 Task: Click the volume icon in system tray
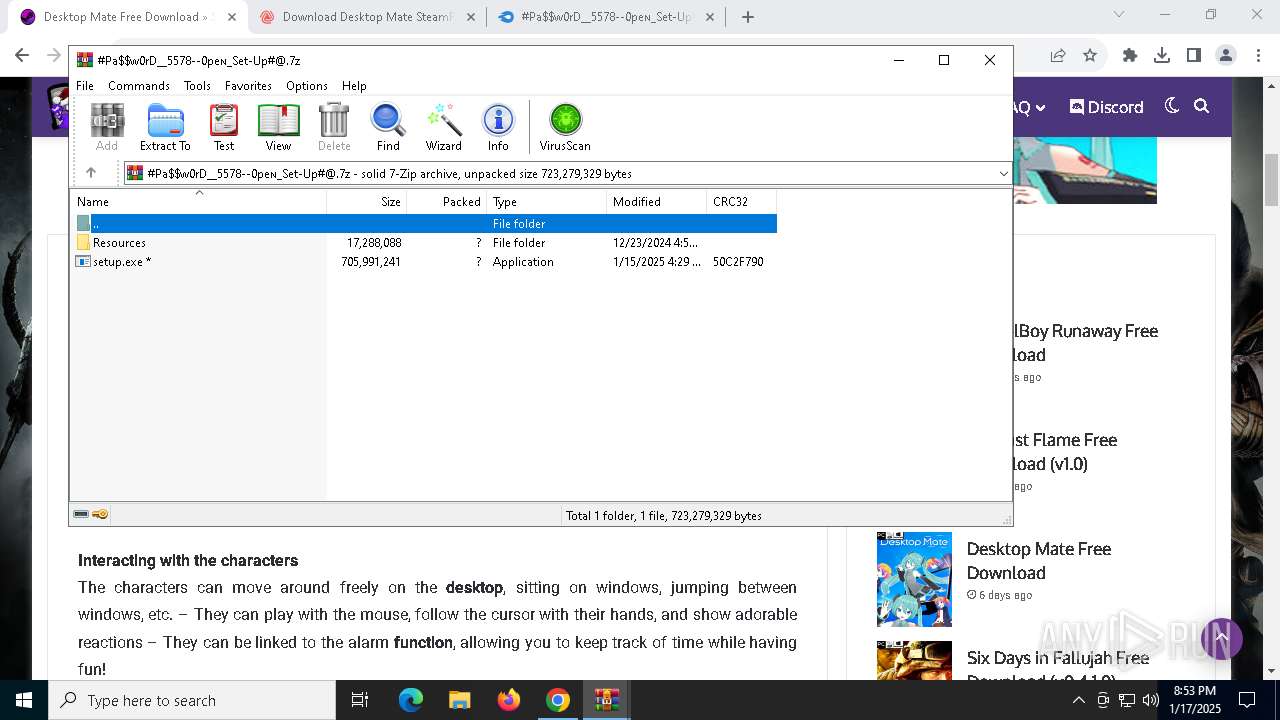1150,700
